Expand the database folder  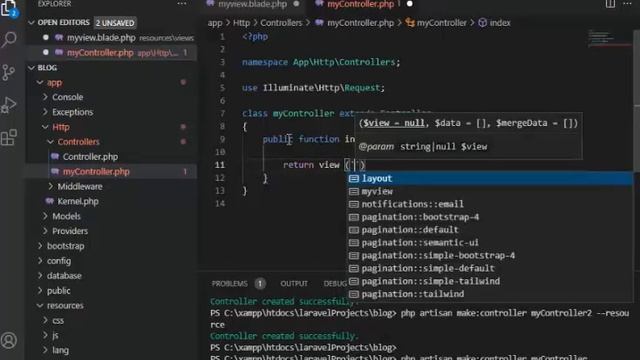[40, 276]
